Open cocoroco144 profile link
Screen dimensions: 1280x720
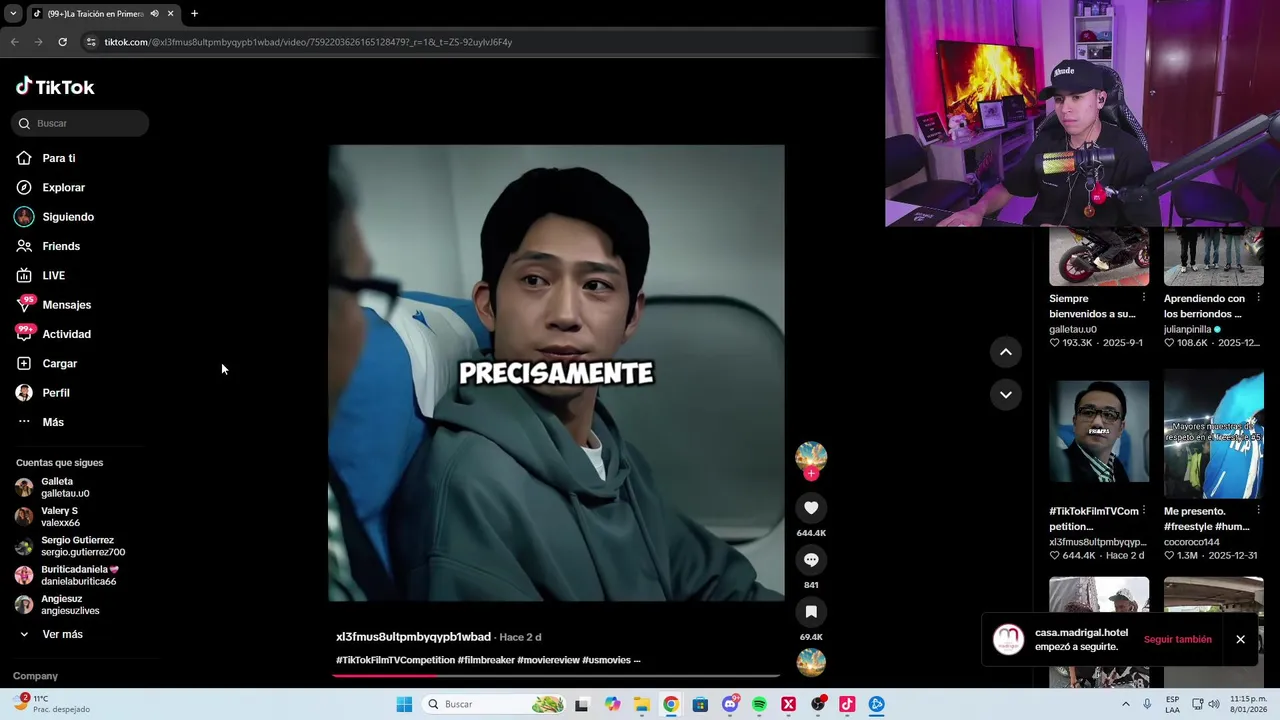pyautogui.click(x=1191, y=542)
